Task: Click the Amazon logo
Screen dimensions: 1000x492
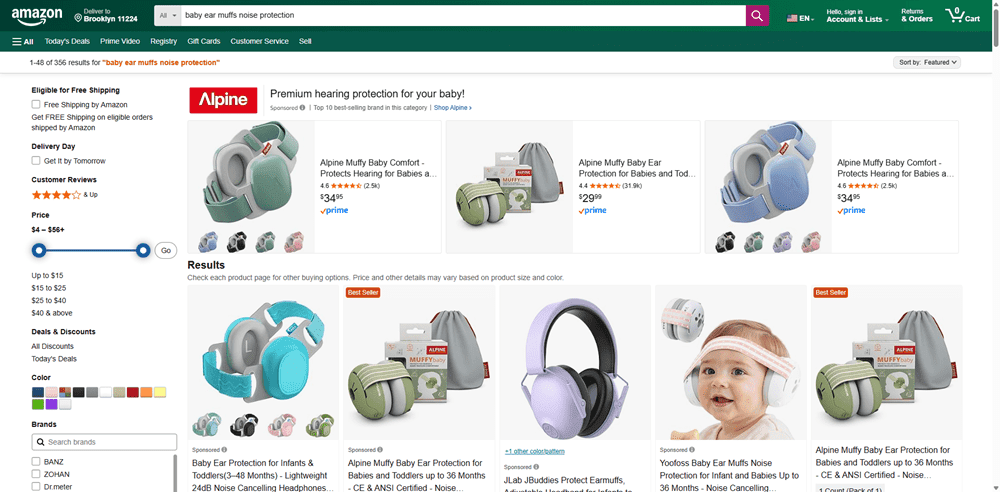Action: (38, 16)
